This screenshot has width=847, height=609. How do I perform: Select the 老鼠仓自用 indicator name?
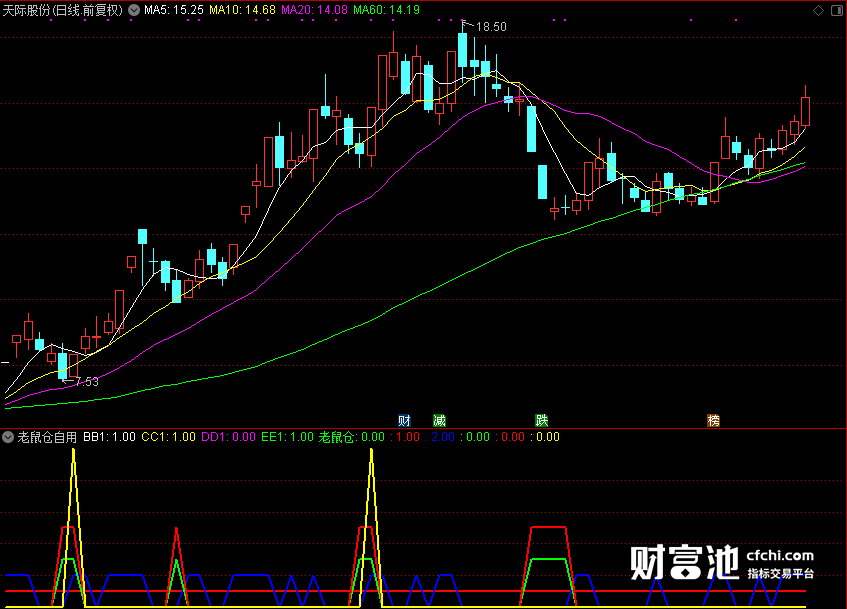[x=47, y=437]
